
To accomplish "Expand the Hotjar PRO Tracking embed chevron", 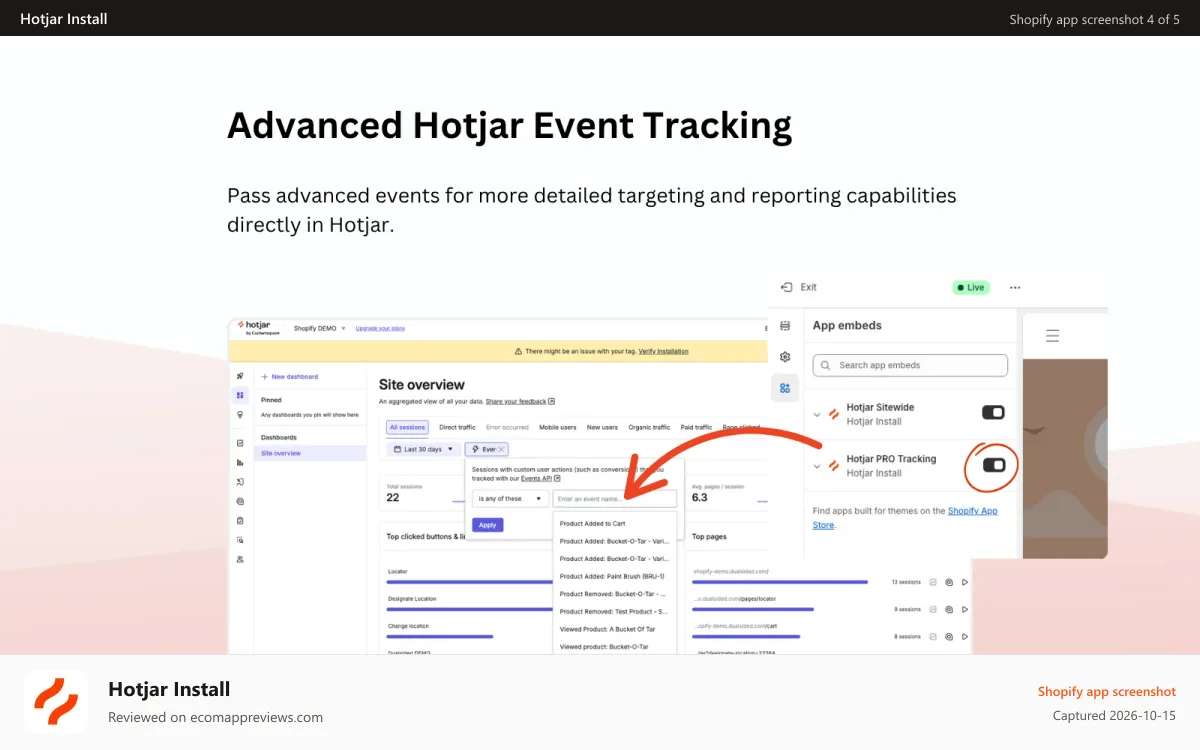I will pos(817,466).
